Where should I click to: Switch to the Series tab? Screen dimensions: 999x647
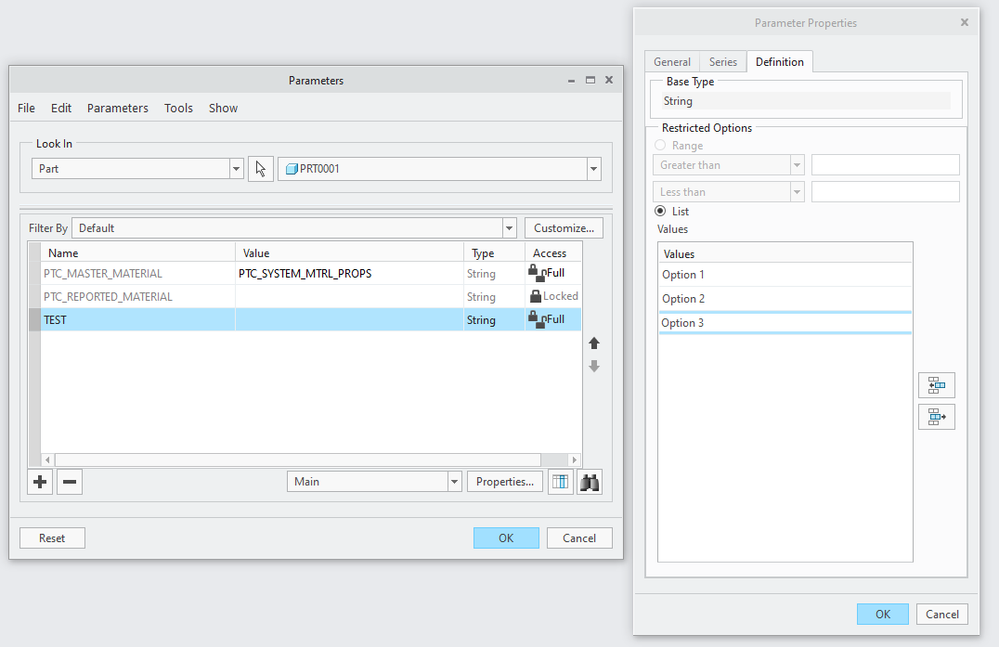(723, 62)
